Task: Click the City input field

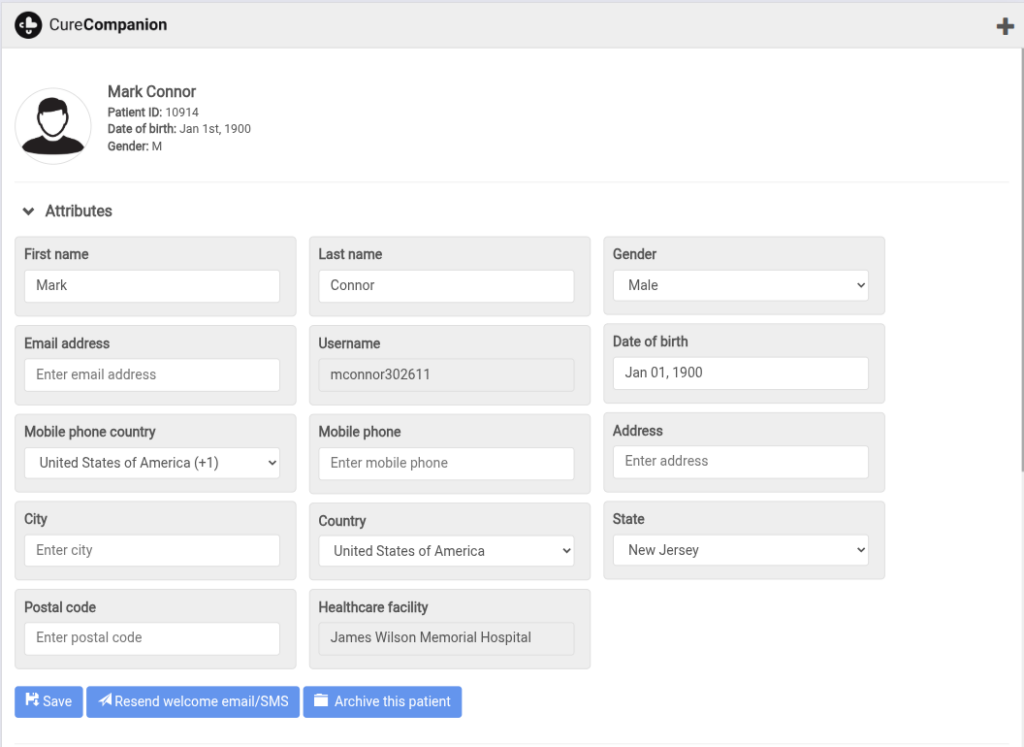Action: coord(152,550)
